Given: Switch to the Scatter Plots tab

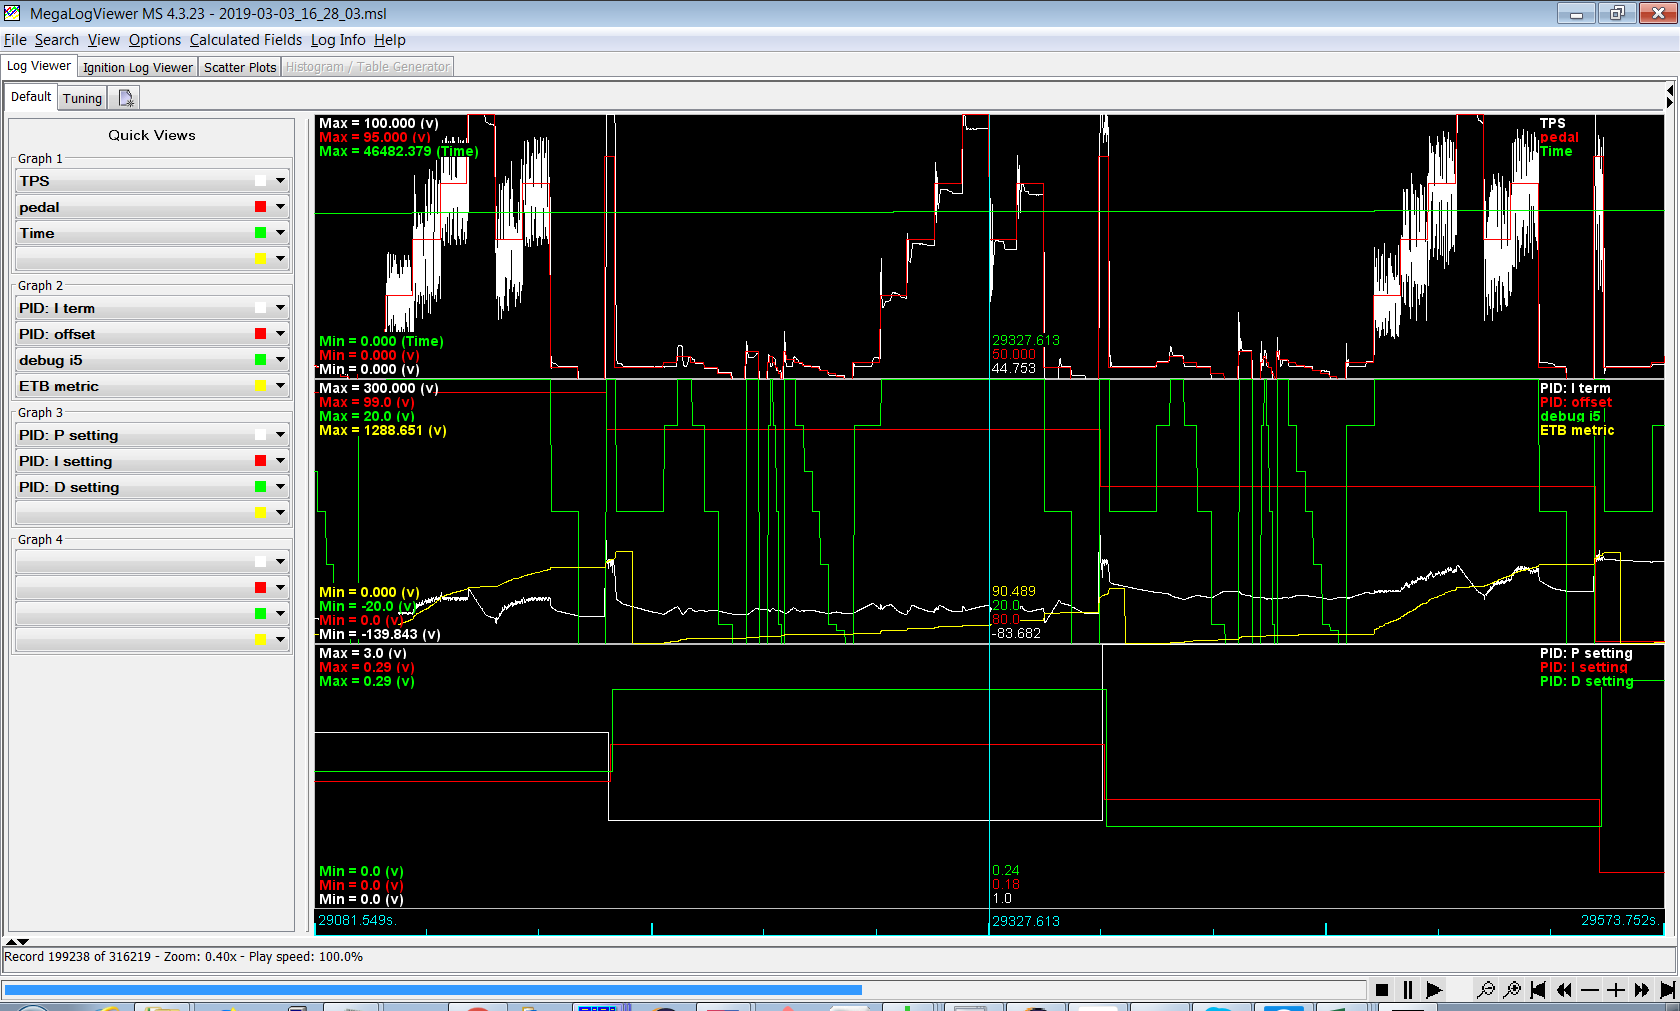Looking at the screenshot, I should (240, 67).
